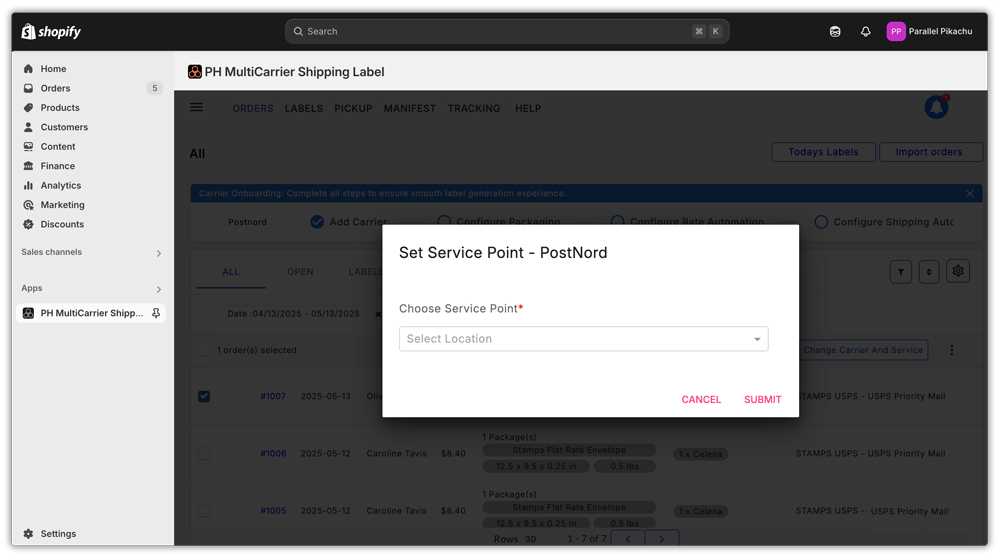Unpin the PH MultiCarrier app pin icon
Viewport: 1000px width, 560px height.
pyautogui.click(x=156, y=313)
